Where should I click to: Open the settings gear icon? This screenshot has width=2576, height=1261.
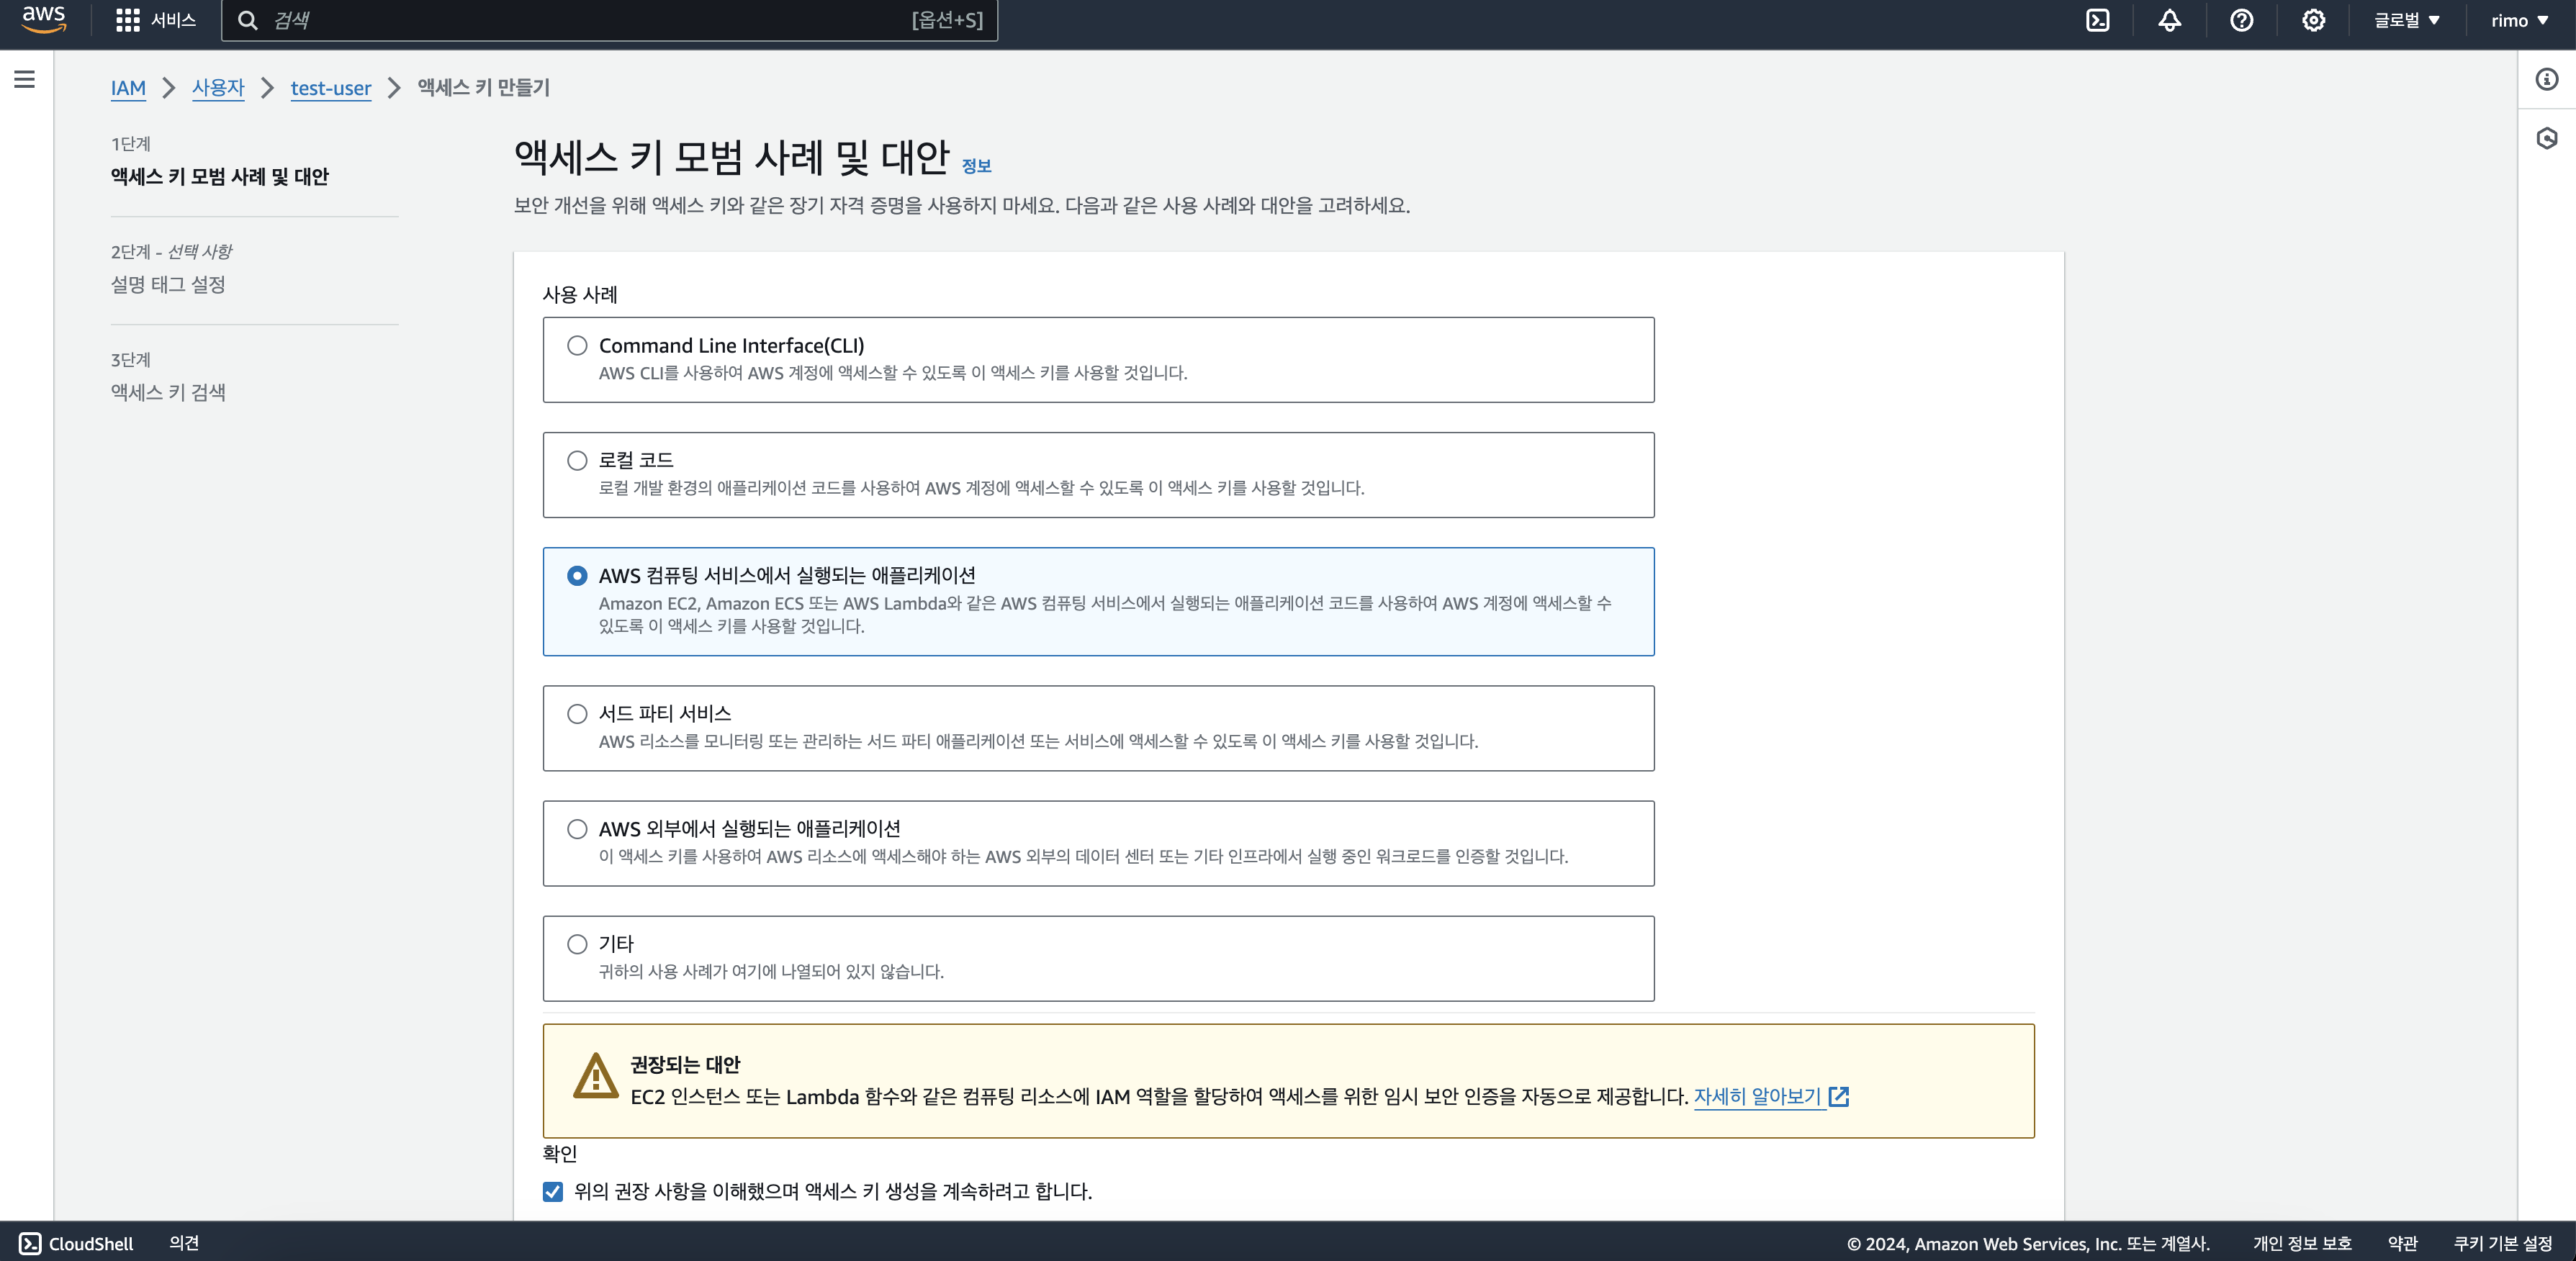coord(2313,20)
